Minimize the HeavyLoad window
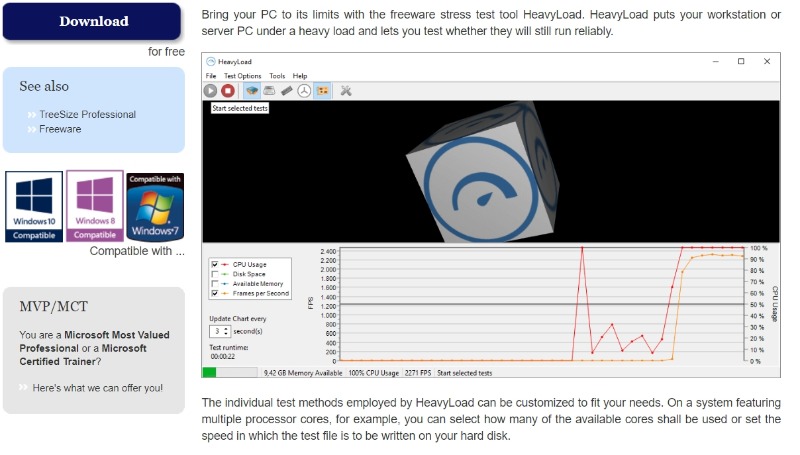800x455 pixels. pos(716,61)
